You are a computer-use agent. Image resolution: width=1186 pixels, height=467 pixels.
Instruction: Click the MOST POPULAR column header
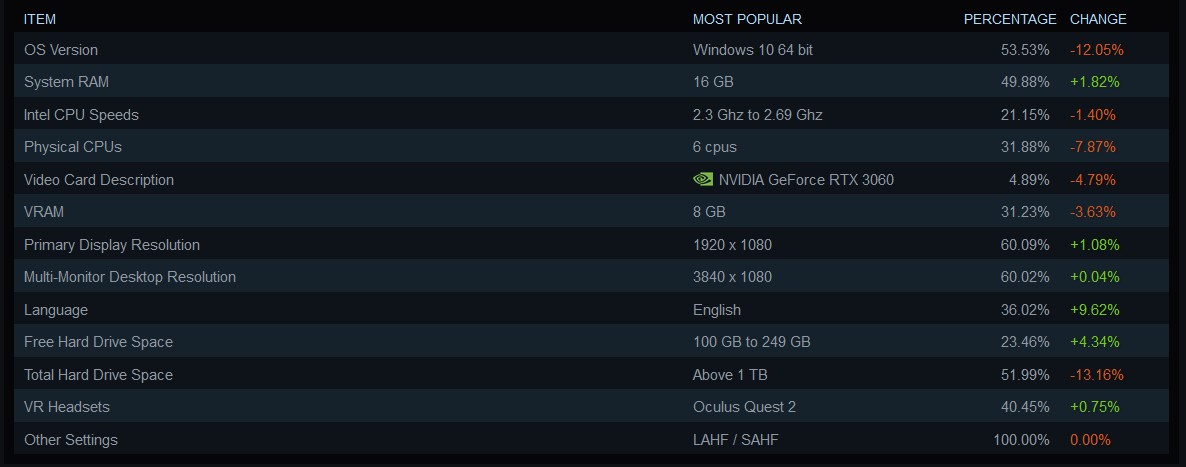click(x=747, y=19)
